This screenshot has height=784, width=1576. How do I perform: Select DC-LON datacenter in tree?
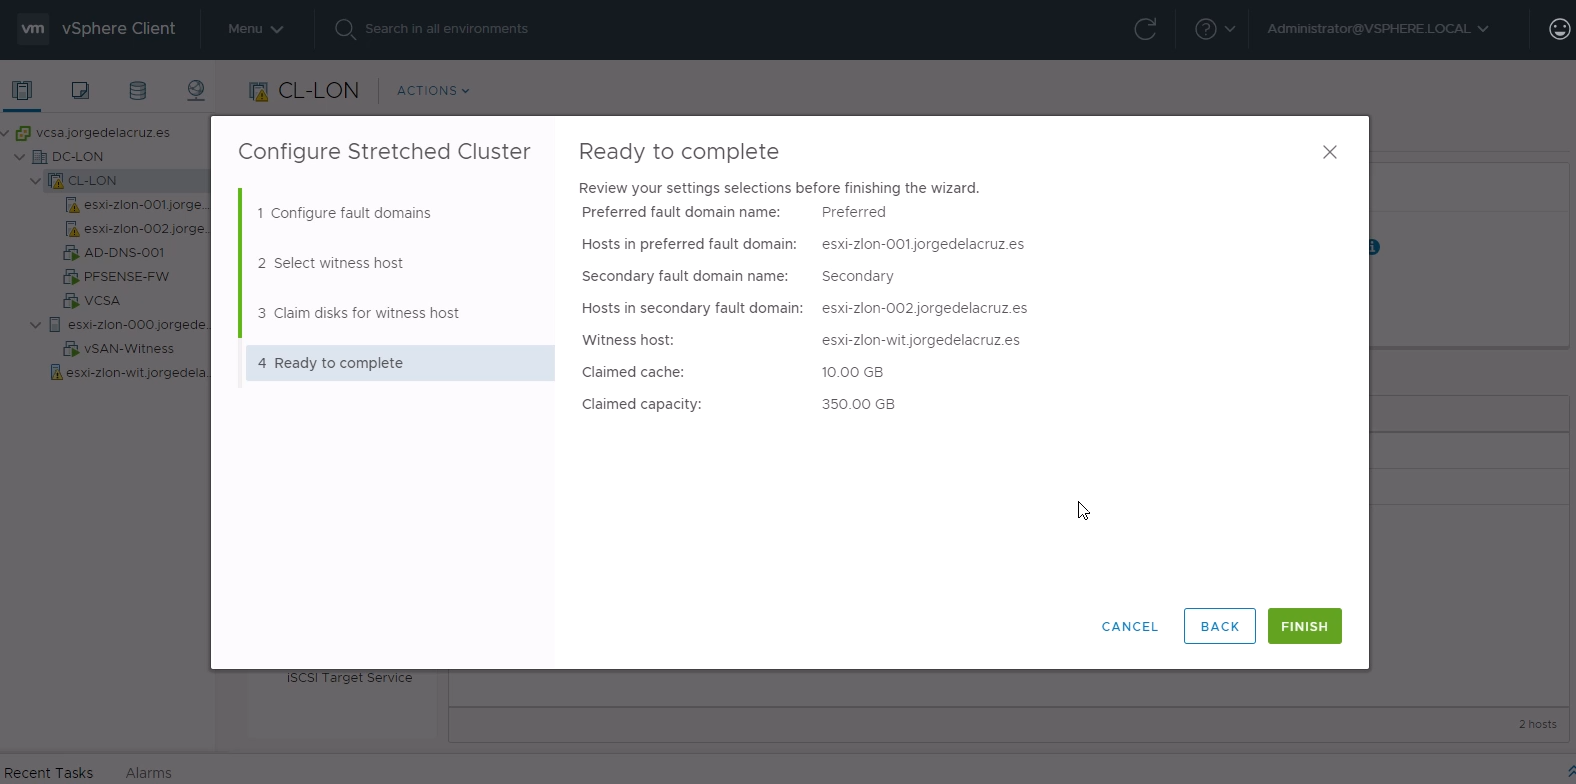[77, 156]
